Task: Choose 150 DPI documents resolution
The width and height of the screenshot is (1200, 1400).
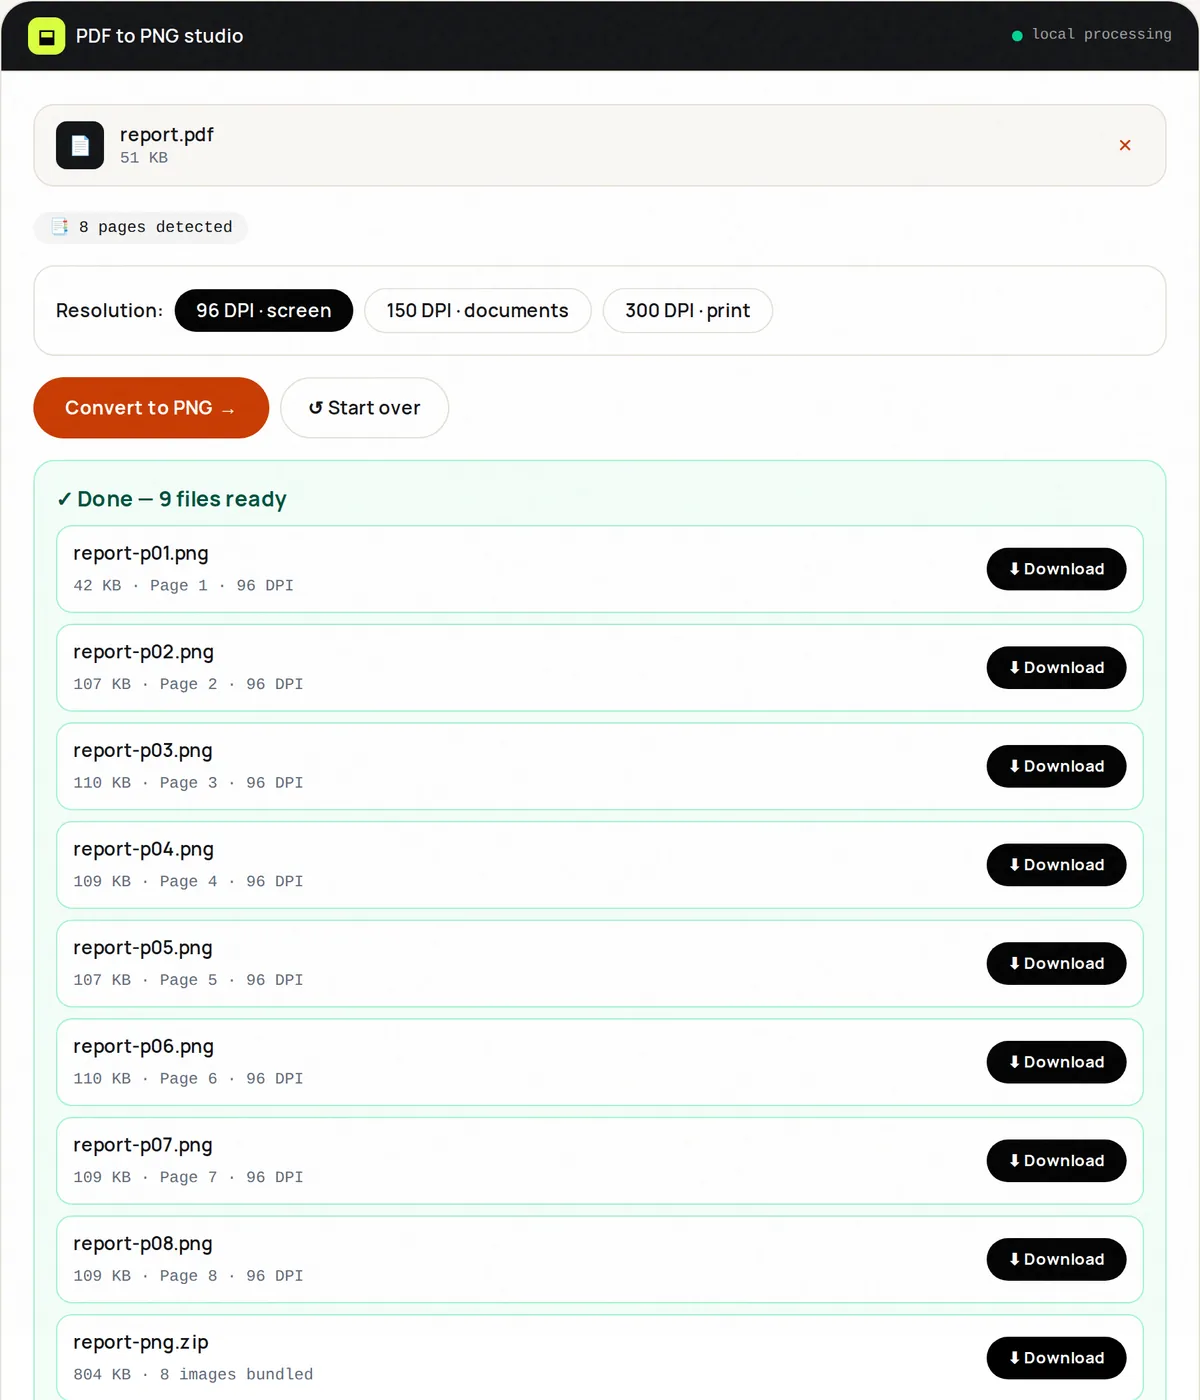Action: [478, 311]
